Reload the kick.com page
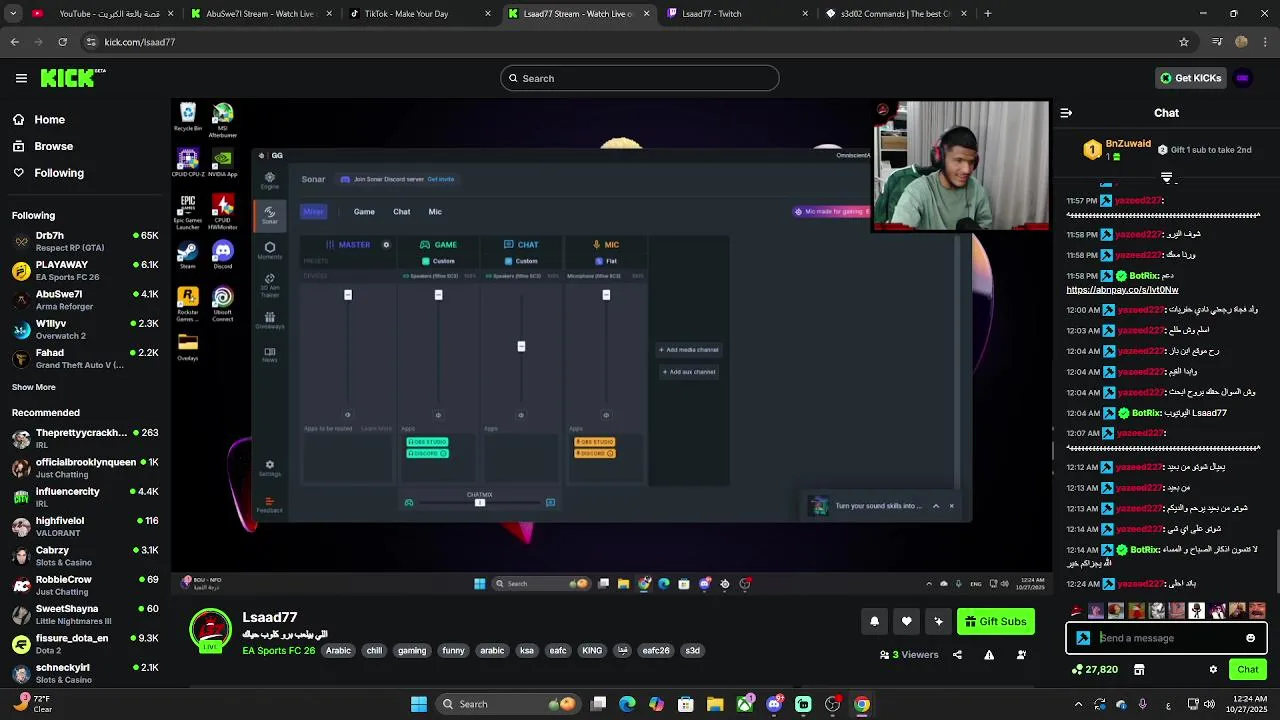The height and width of the screenshot is (720, 1280). [62, 42]
